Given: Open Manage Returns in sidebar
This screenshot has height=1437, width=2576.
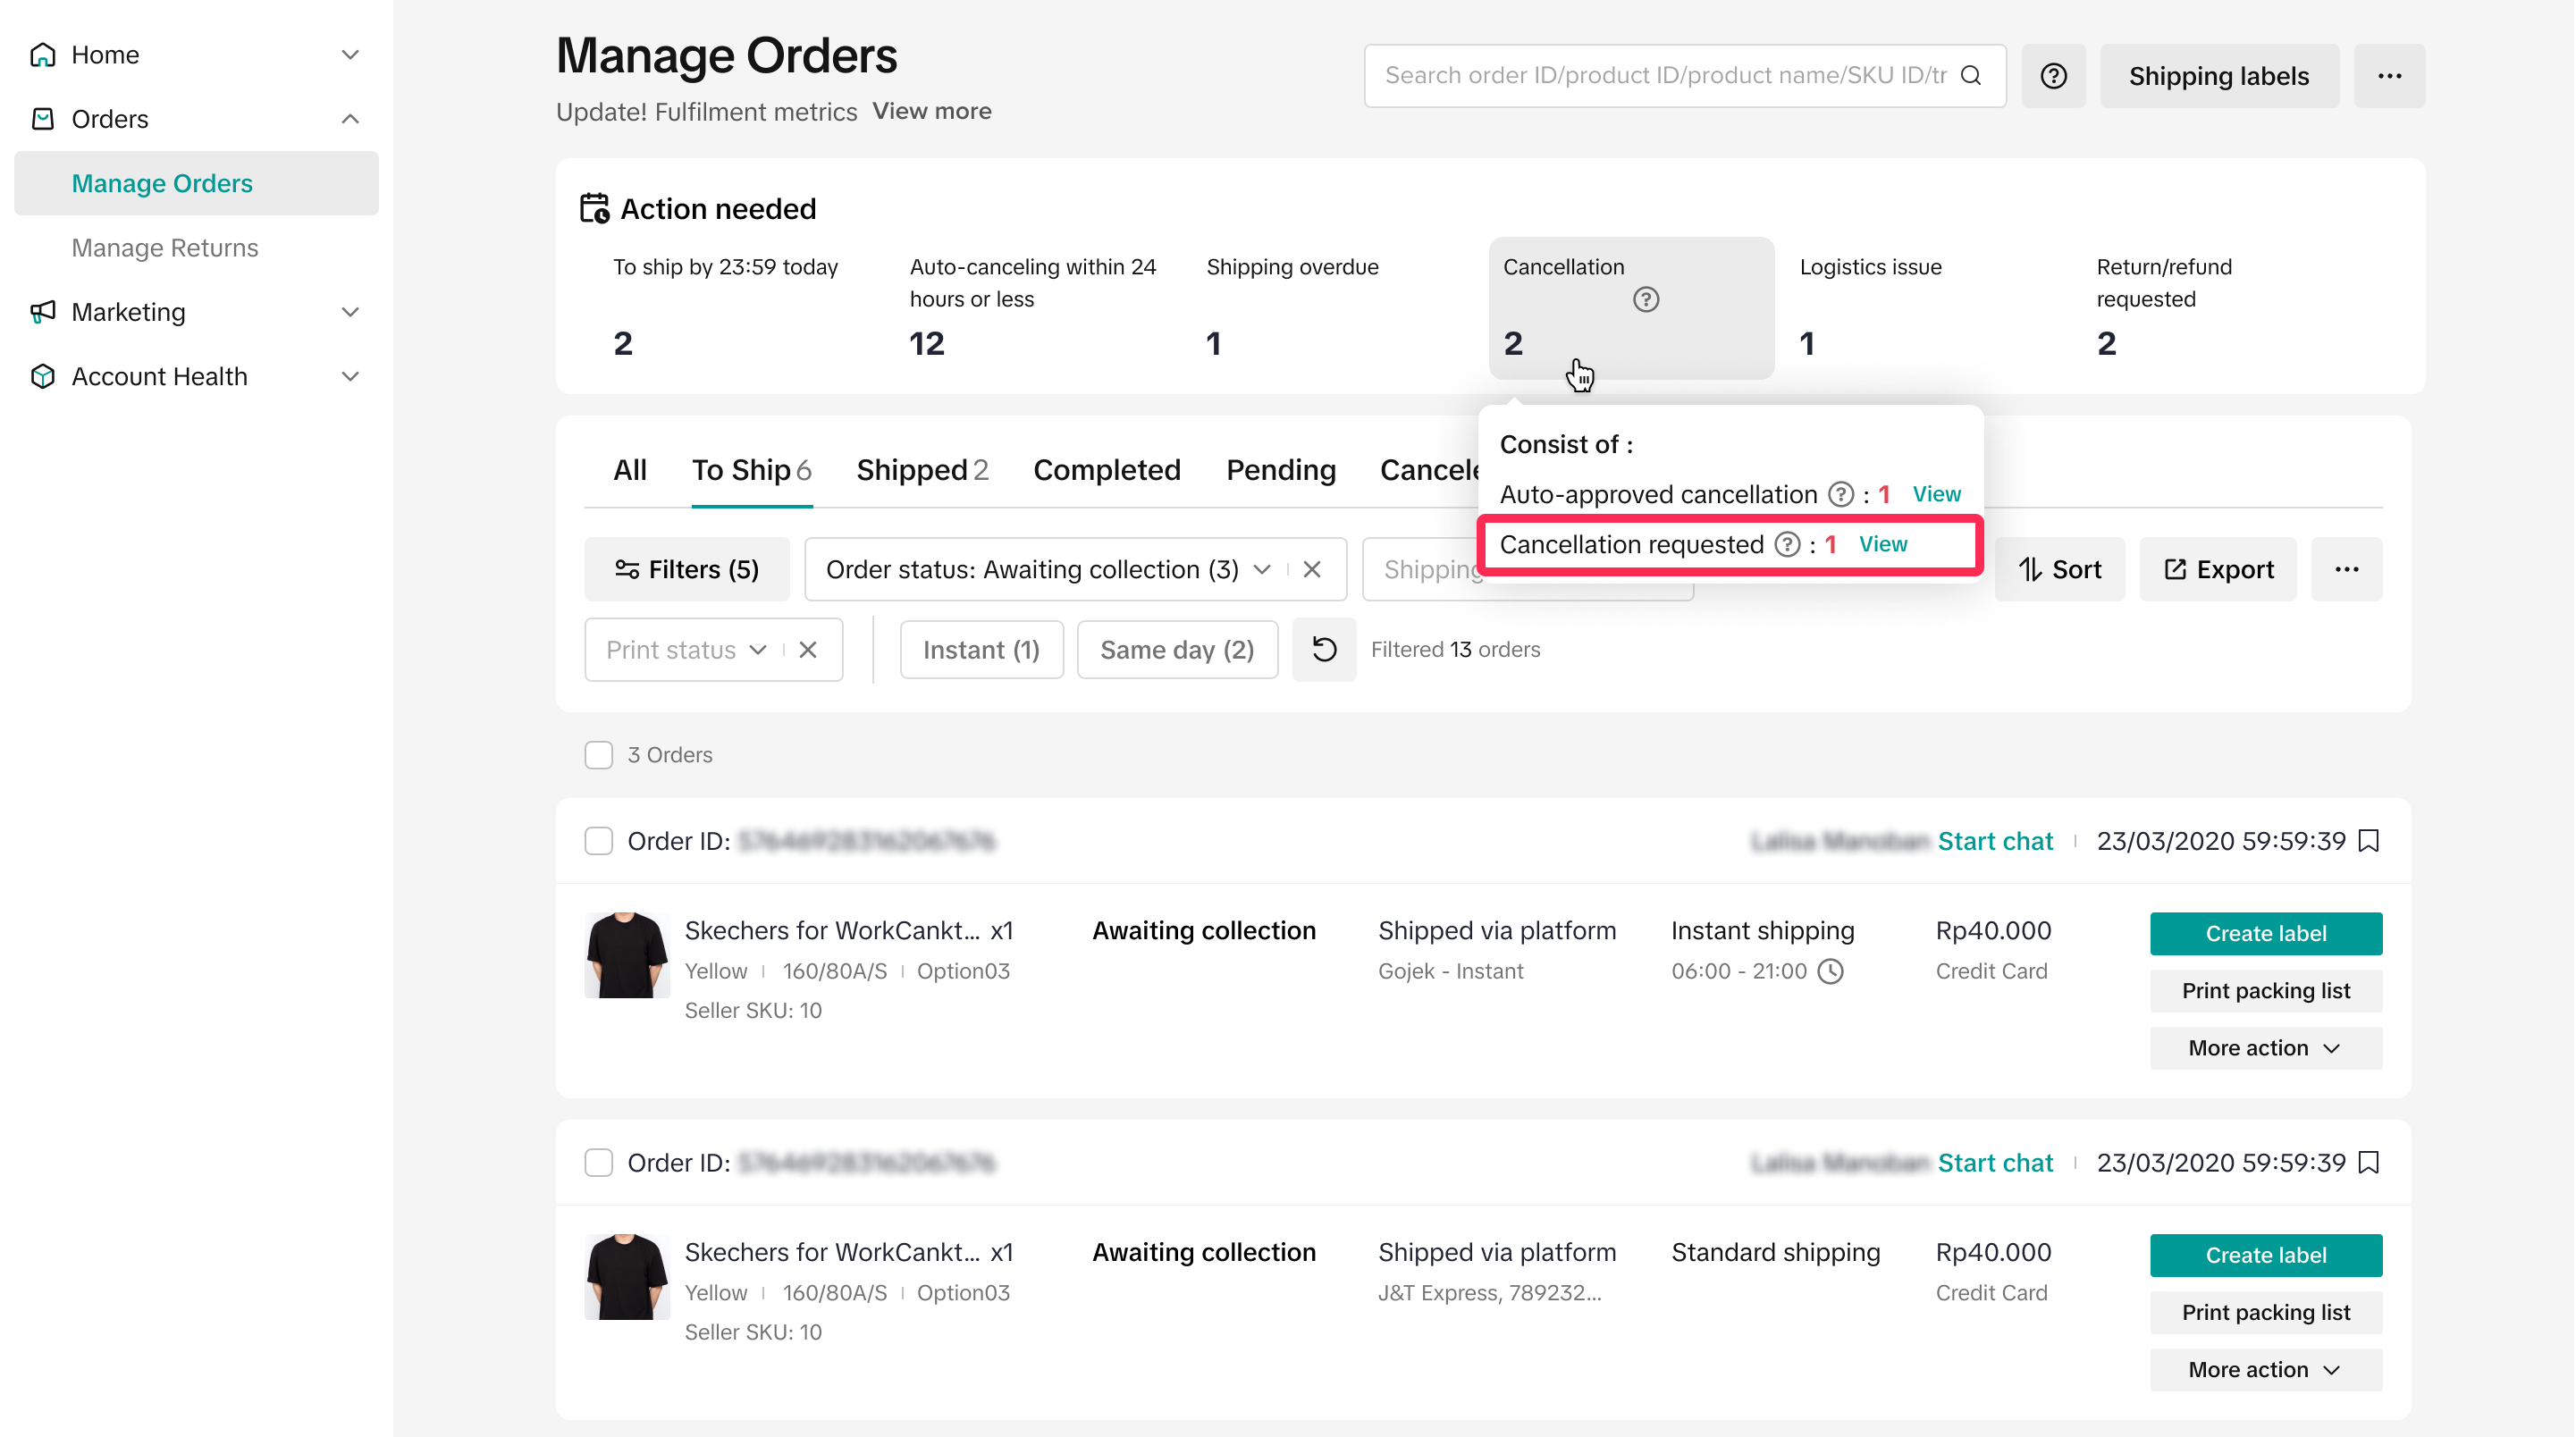Looking at the screenshot, I should click(x=165, y=248).
